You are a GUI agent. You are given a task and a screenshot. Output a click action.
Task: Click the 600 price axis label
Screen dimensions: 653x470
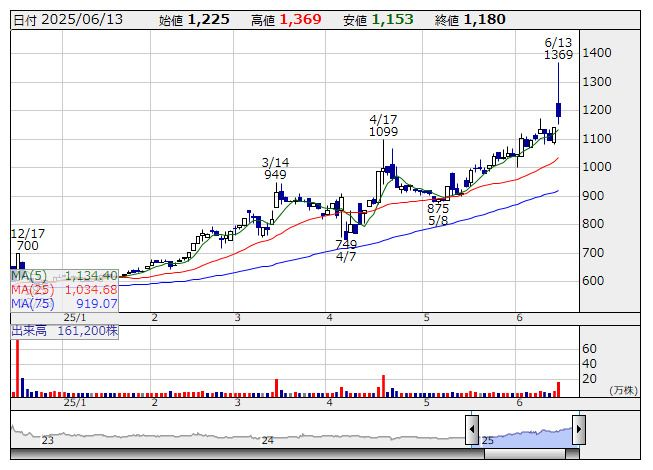(593, 281)
